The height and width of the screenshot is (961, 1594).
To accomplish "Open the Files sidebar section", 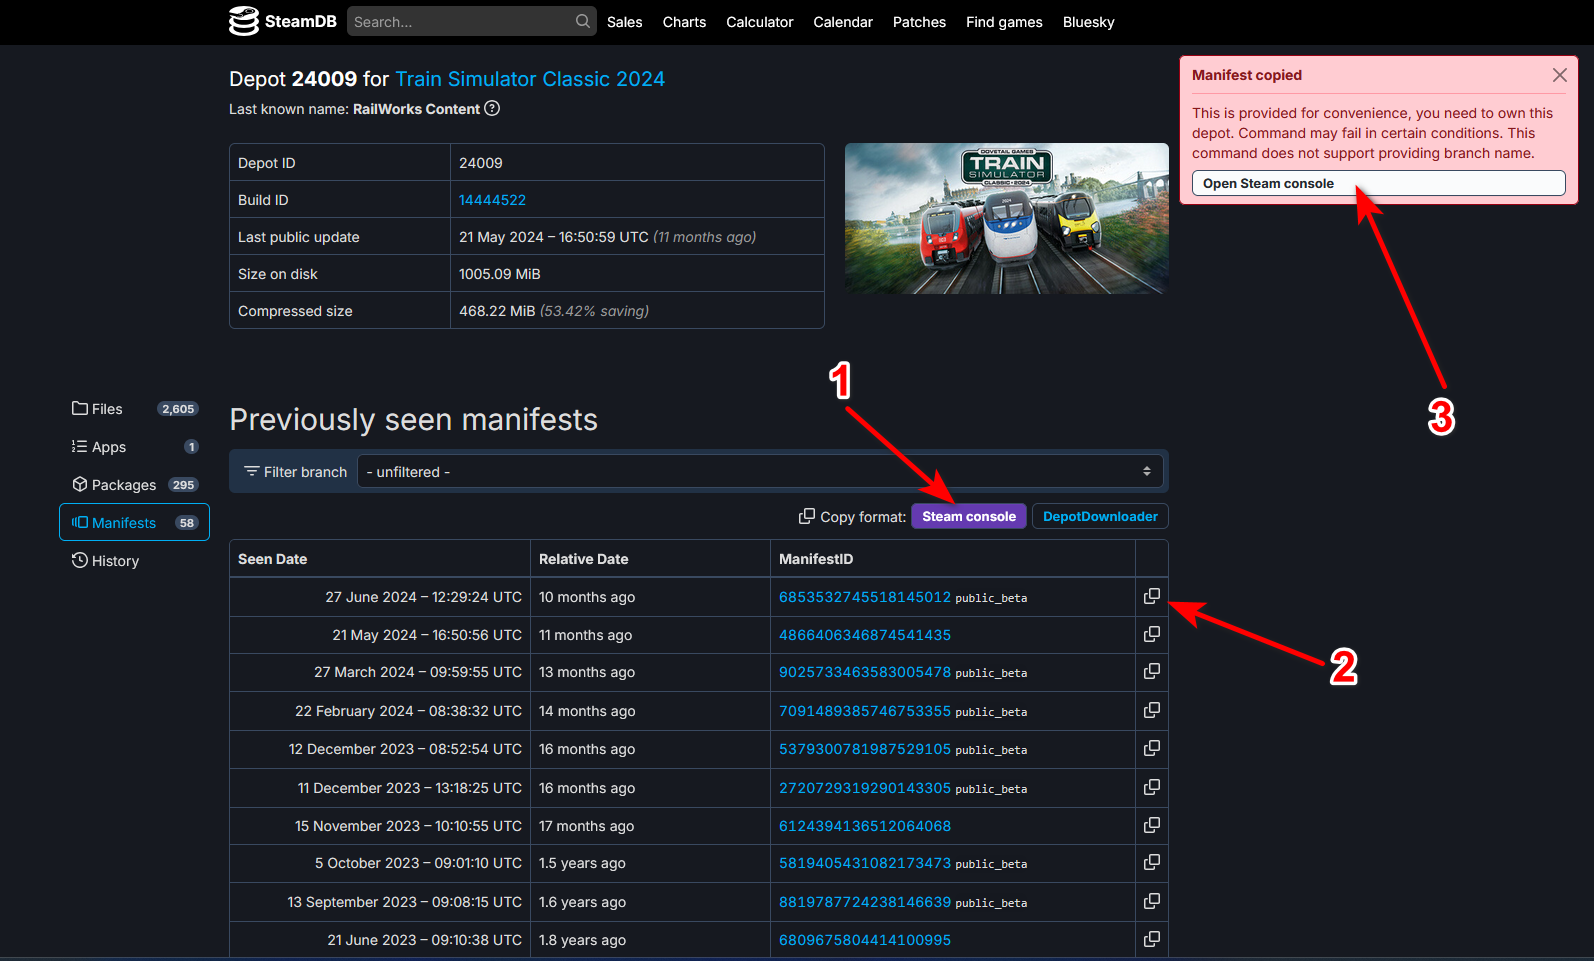I will [134, 408].
